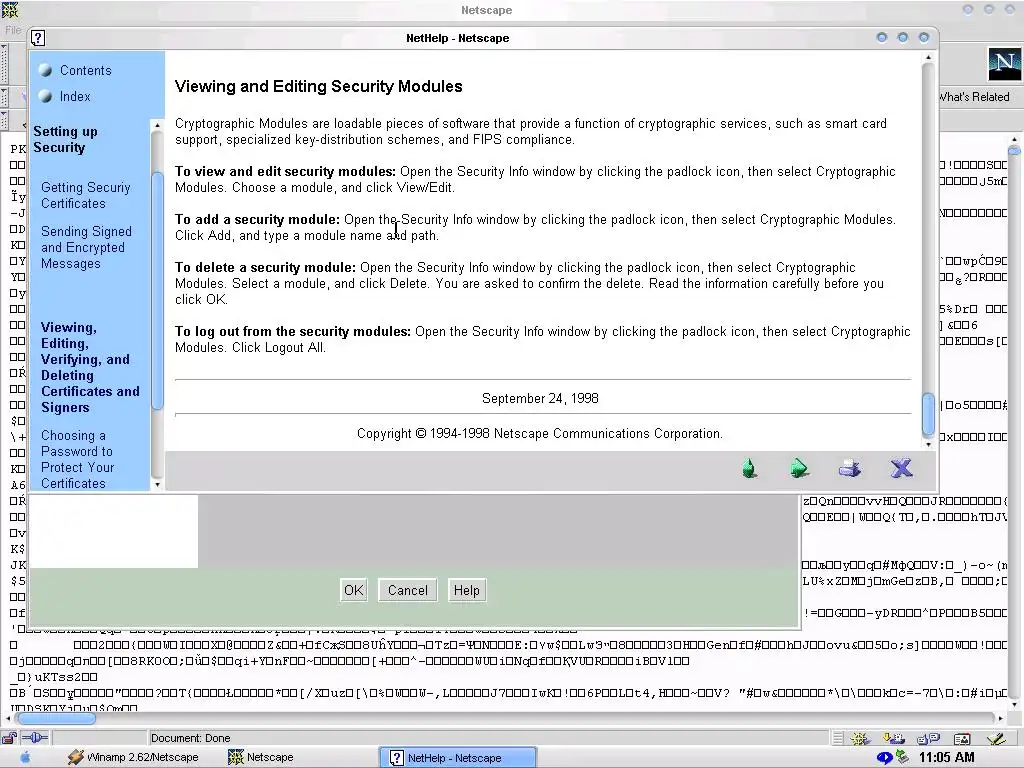1024x768 pixels.
Task: Click up arrow of help content scrollbar
Action: pyautogui.click(x=929, y=57)
